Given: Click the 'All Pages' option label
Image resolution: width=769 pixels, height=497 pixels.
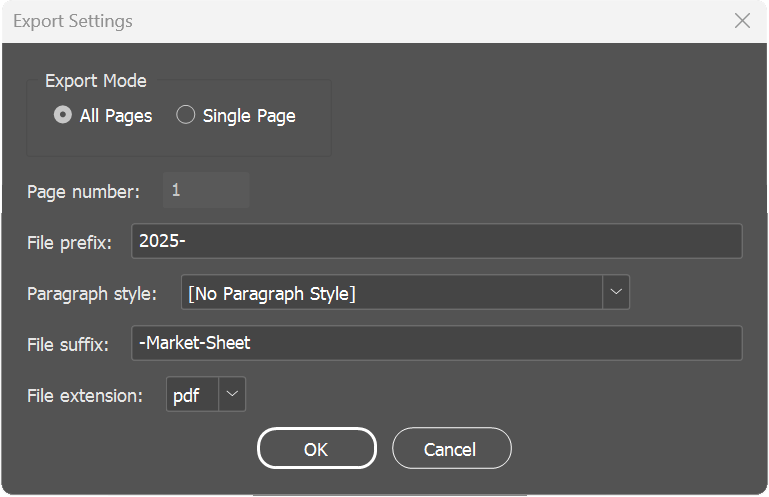Looking at the screenshot, I should pos(116,116).
